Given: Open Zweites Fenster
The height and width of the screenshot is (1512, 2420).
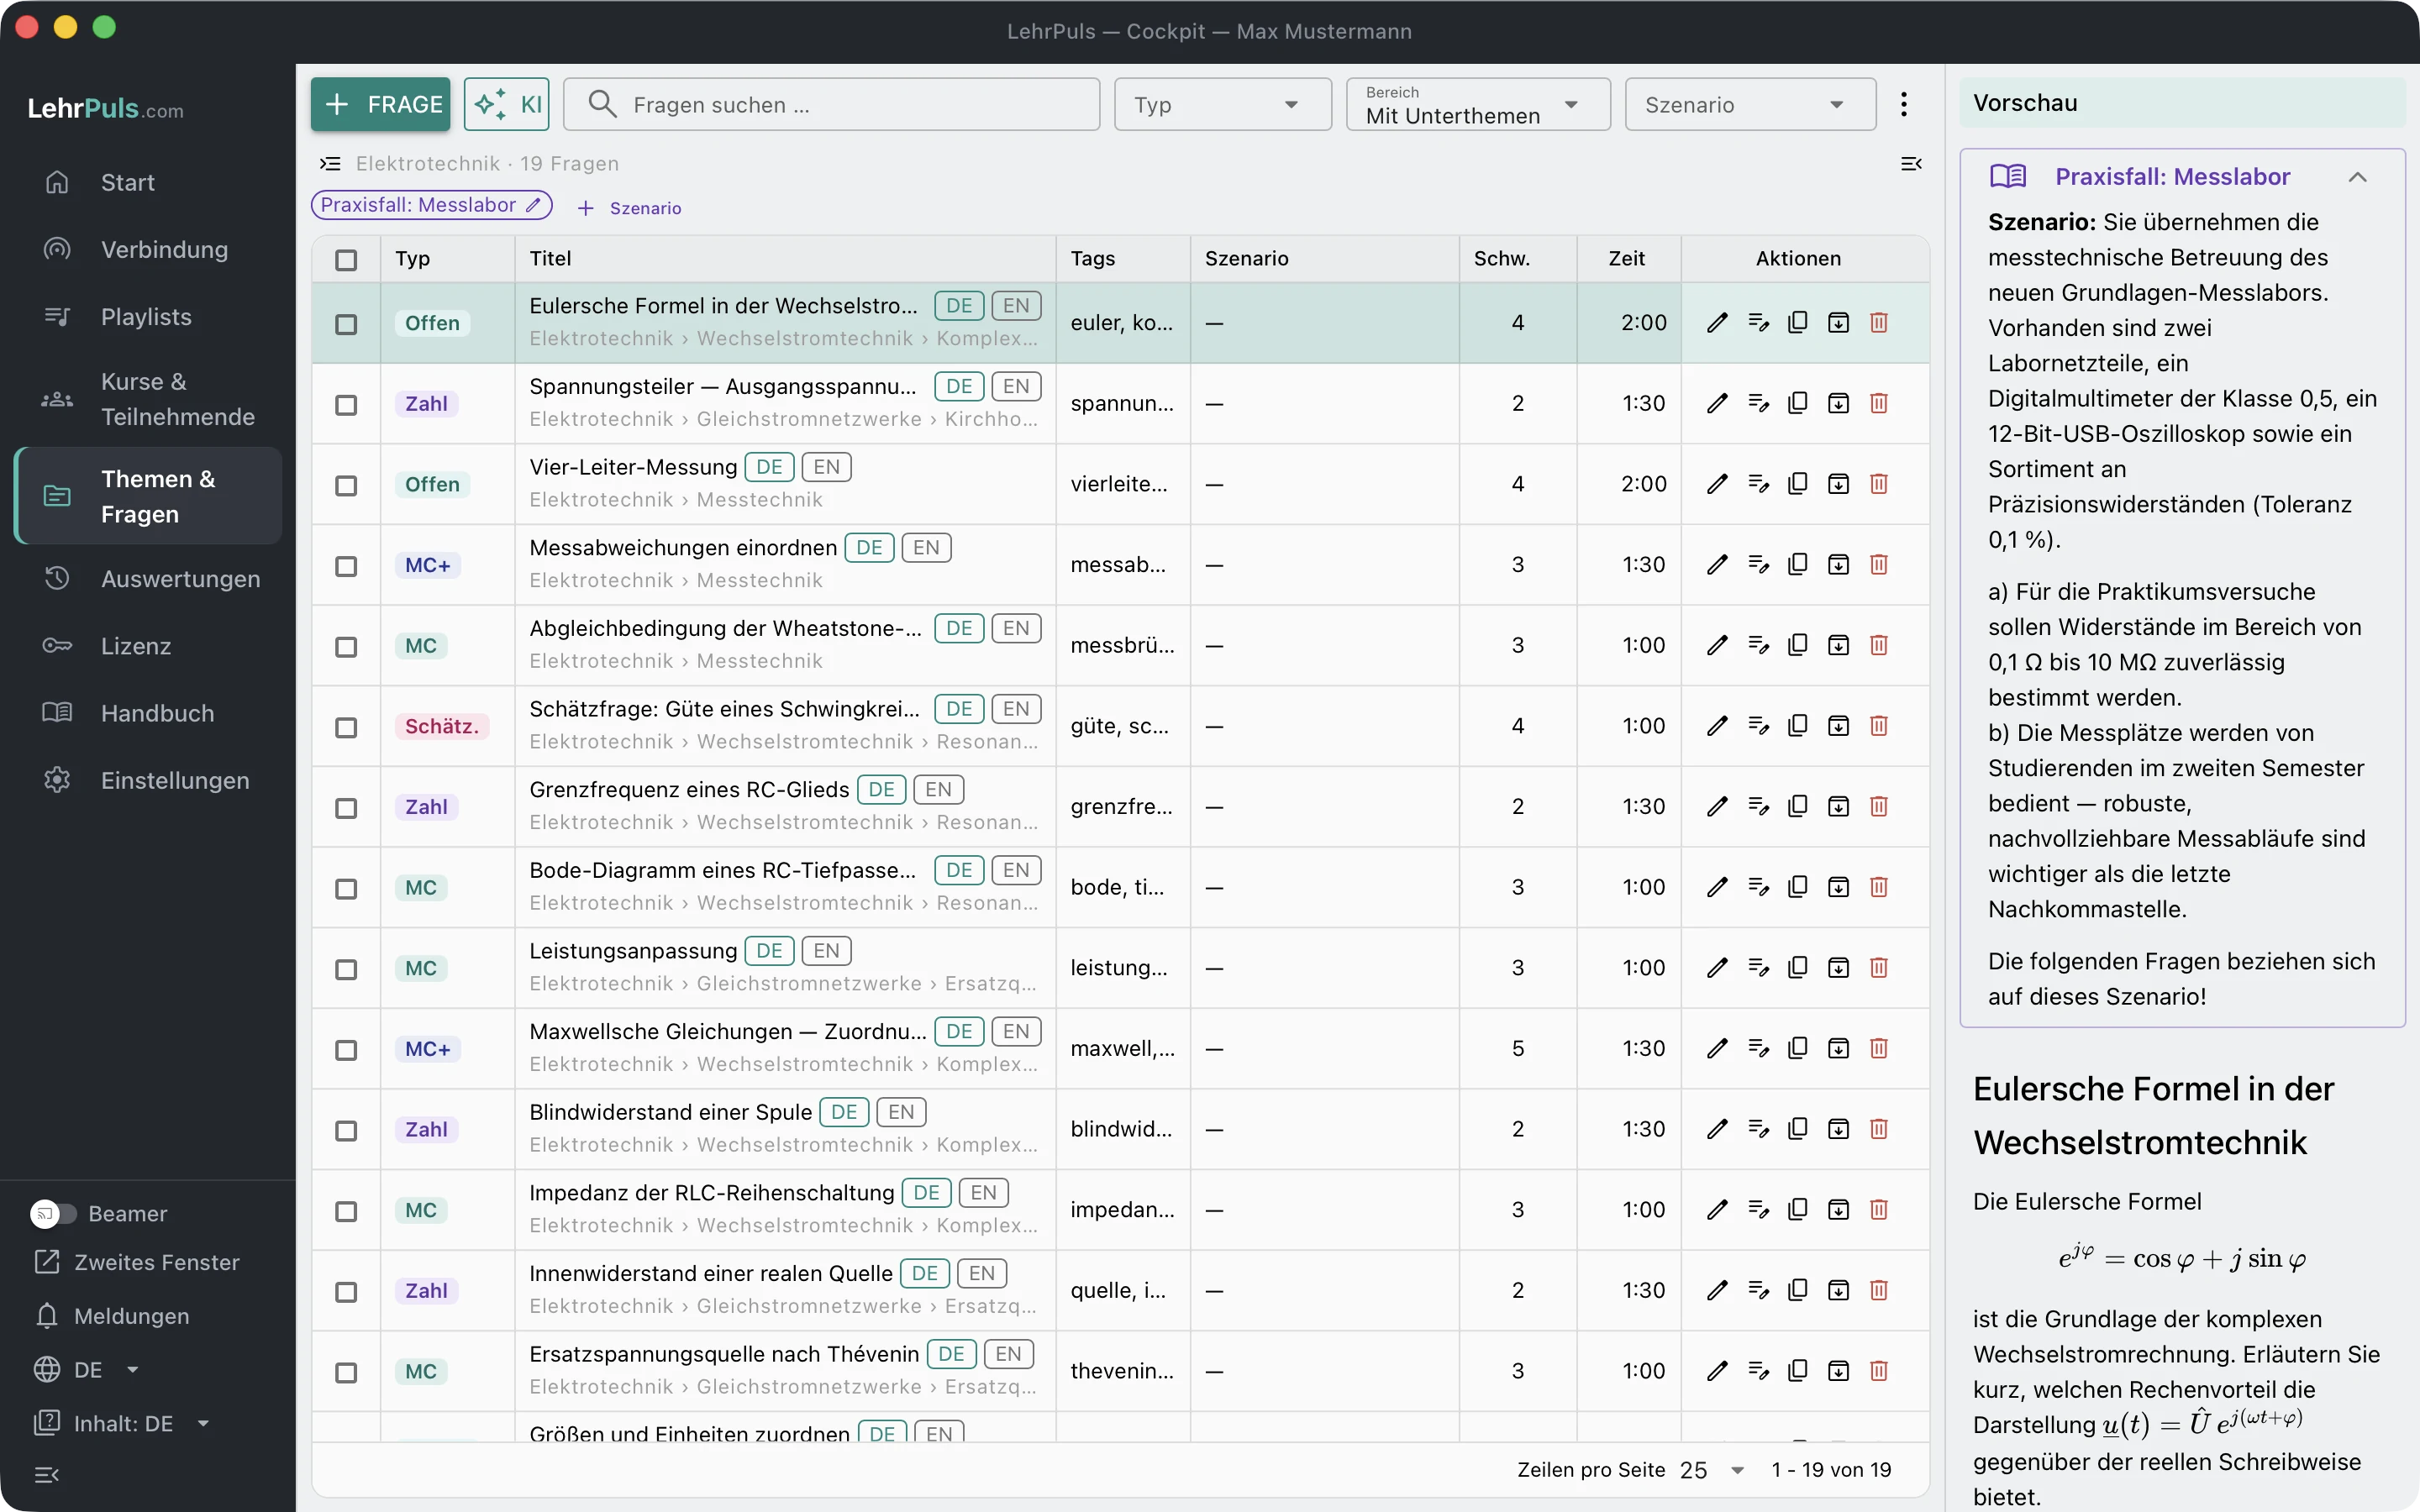Looking at the screenshot, I should coord(137,1262).
